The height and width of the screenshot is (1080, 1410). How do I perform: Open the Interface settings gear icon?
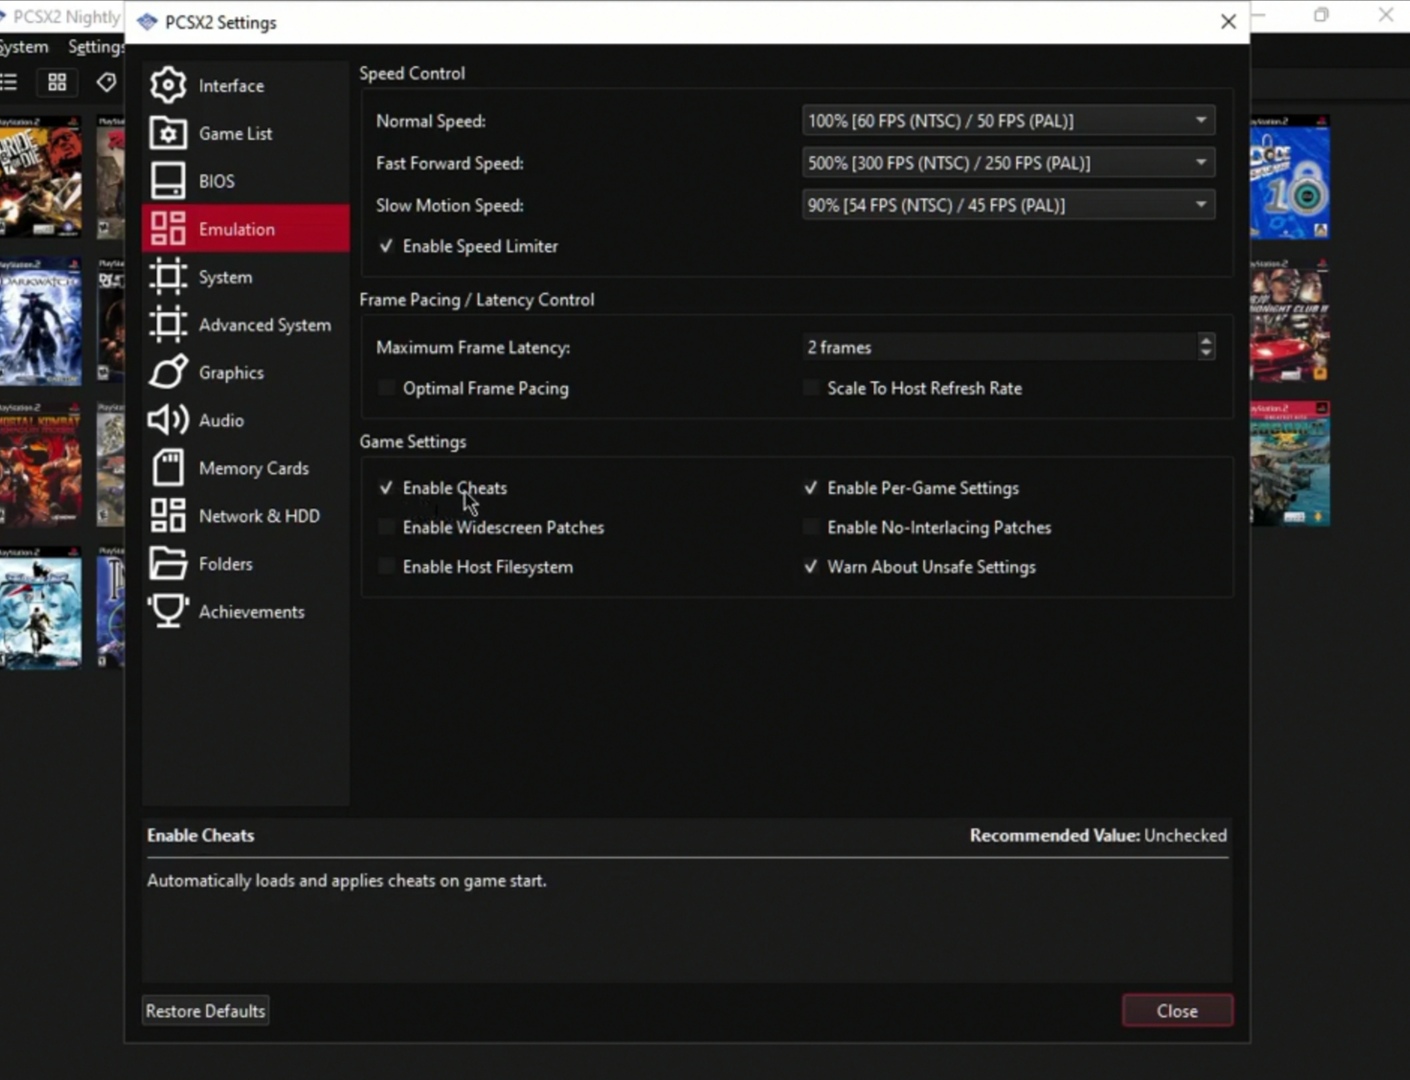pos(168,85)
